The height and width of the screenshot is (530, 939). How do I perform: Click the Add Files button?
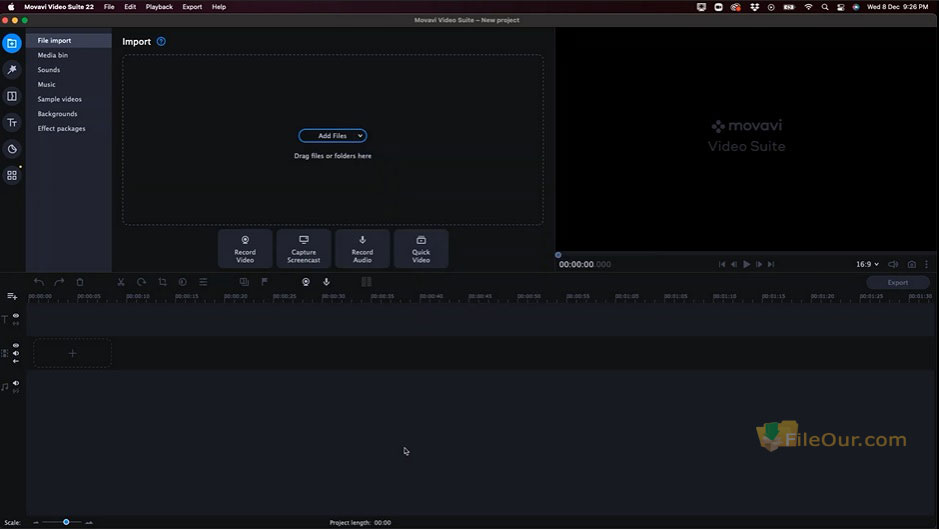[x=332, y=136]
